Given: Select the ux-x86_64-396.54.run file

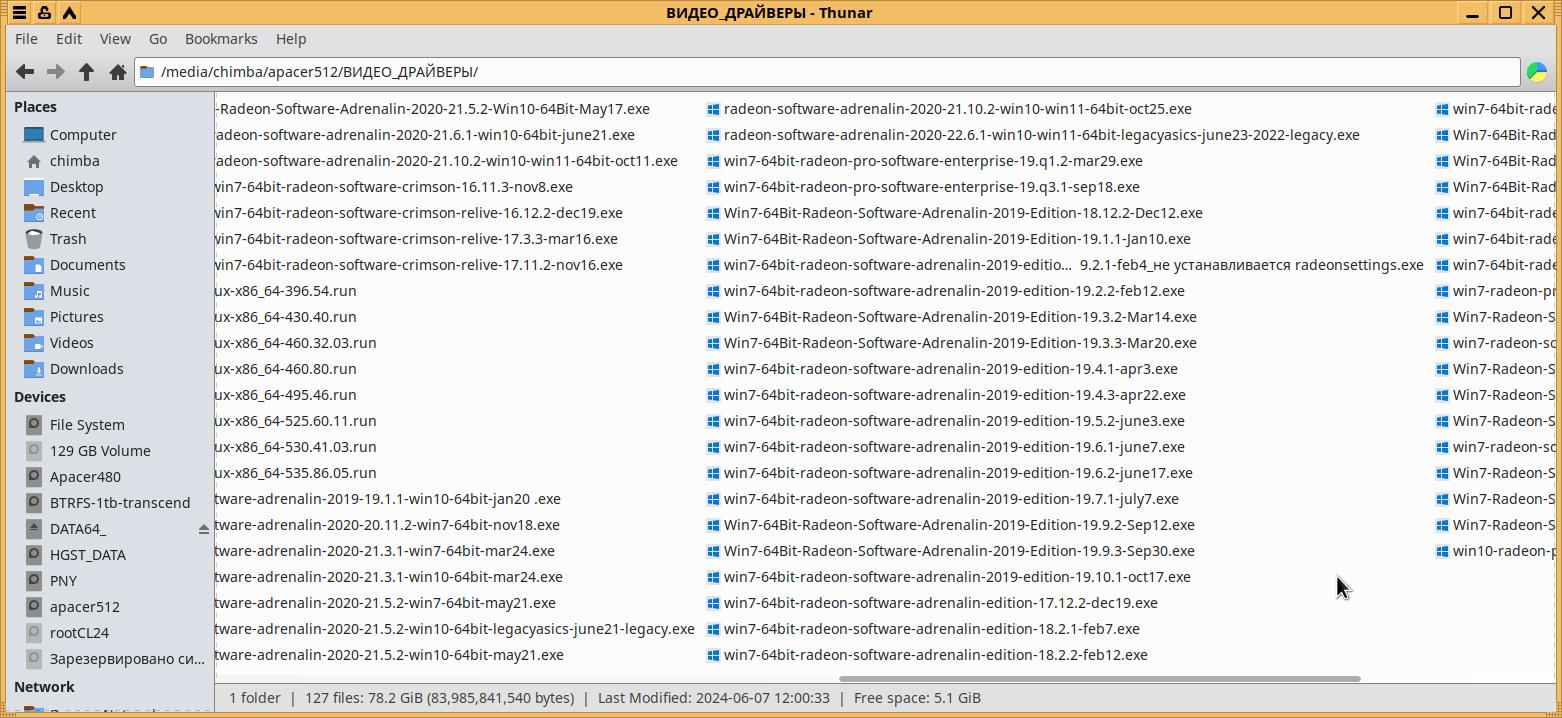Looking at the screenshot, I should click(x=286, y=291).
